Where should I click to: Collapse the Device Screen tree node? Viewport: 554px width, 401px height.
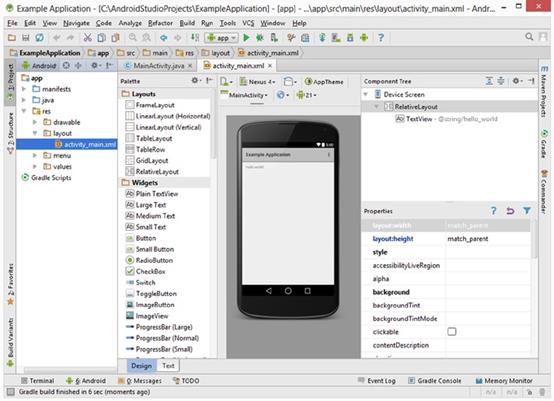click(x=366, y=94)
